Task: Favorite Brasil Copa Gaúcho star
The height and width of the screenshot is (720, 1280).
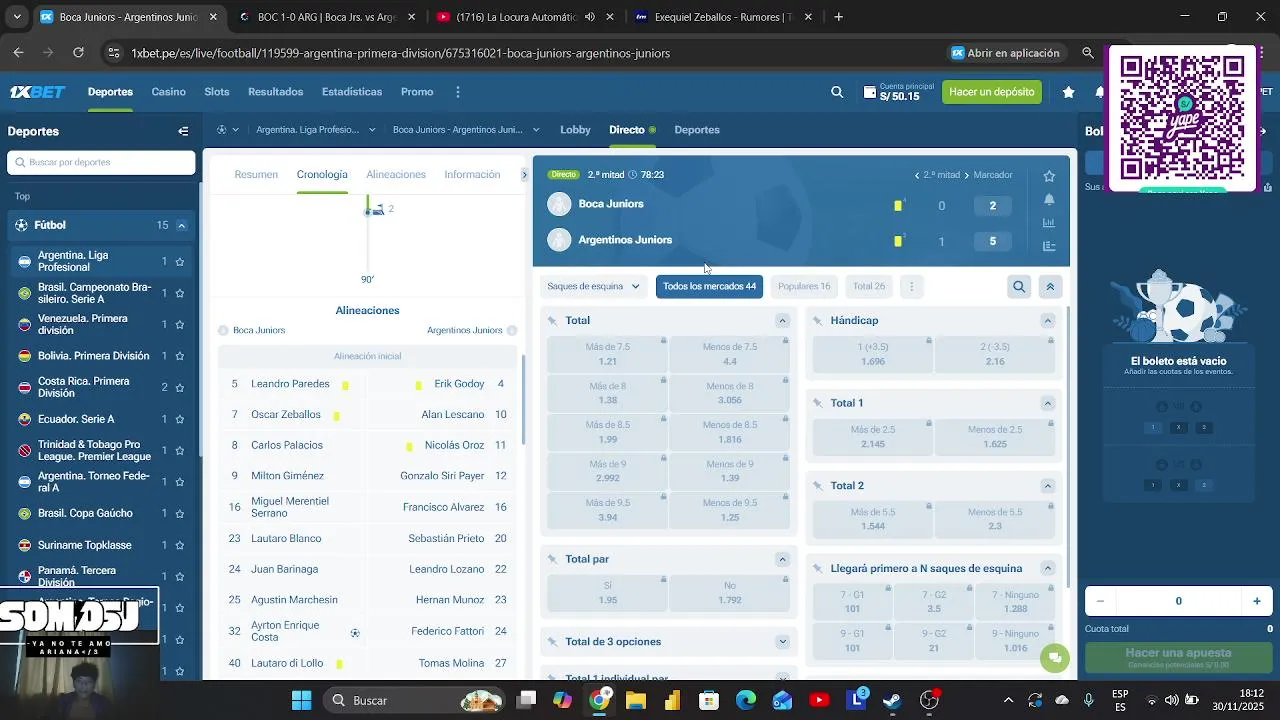Action: tap(180, 514)
